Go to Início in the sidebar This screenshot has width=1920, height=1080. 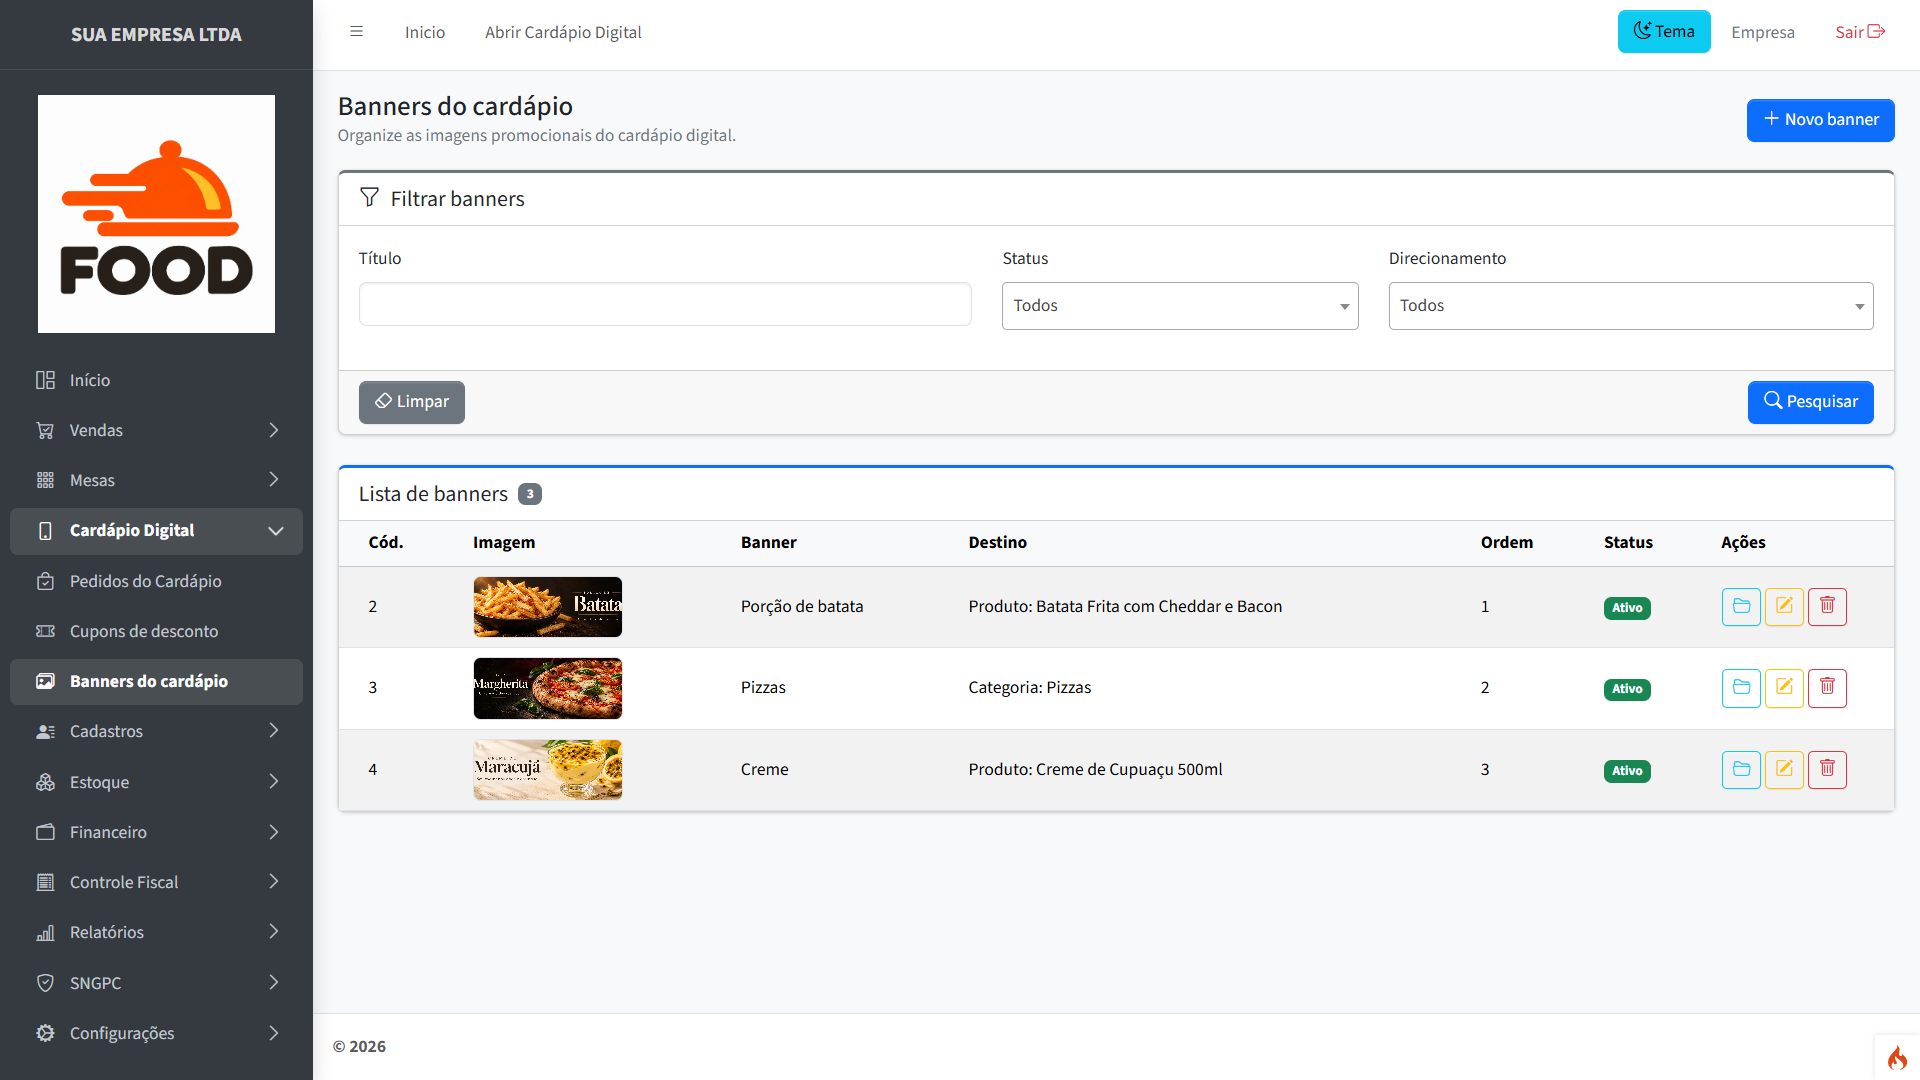[x=156, y=380]
